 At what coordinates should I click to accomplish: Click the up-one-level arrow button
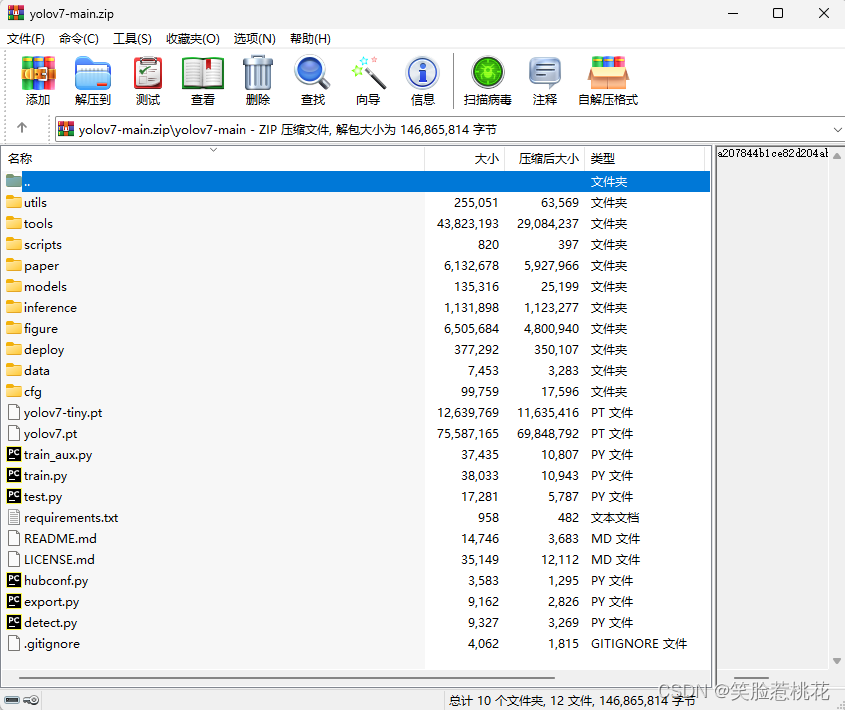click(x=22, y=128)
